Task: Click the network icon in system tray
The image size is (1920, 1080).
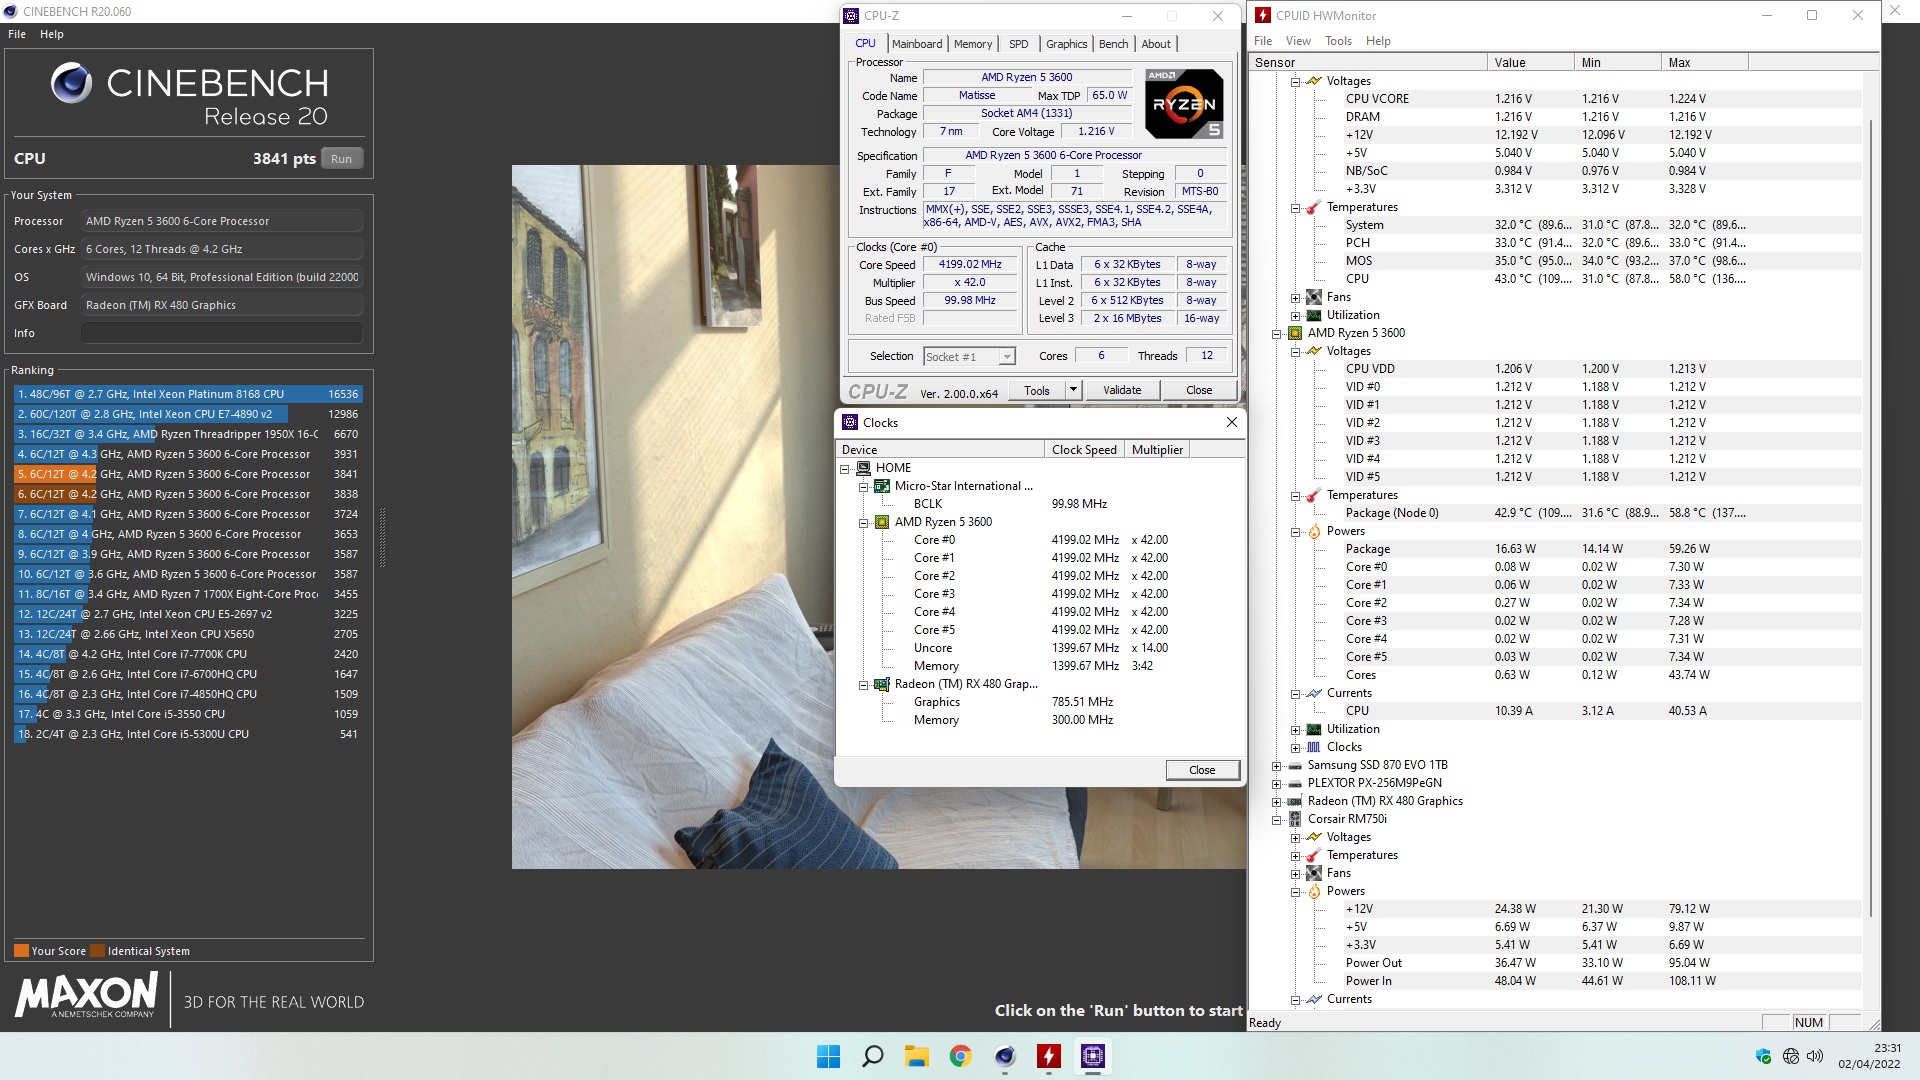Action: (x=1790, y=1056)
